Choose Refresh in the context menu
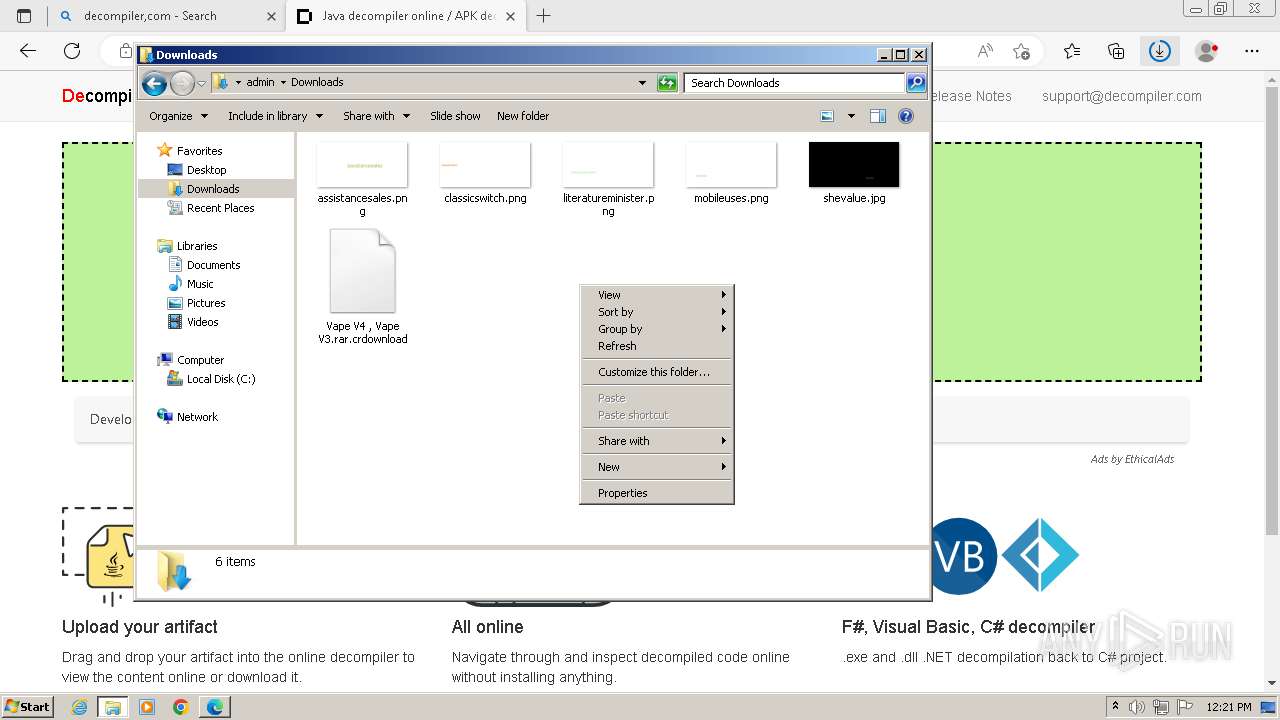 (x=657, y=346)
